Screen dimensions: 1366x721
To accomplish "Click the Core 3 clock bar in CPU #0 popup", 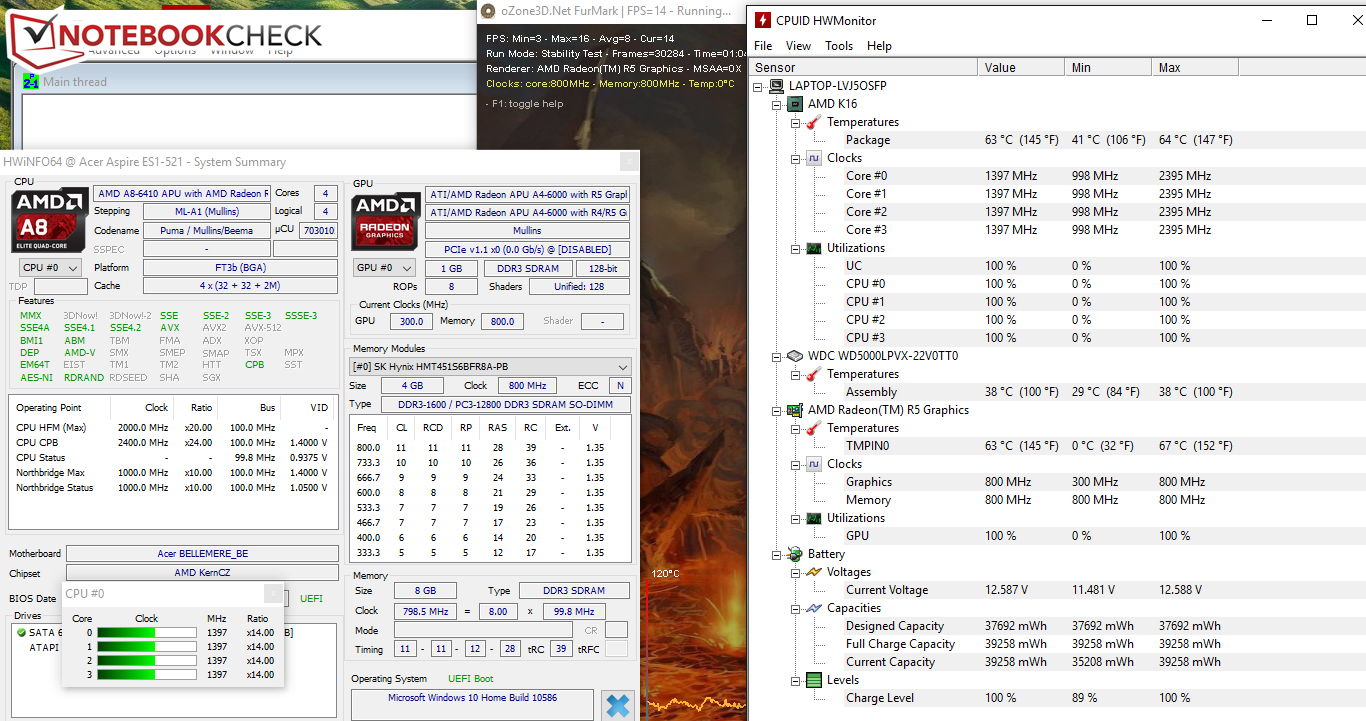I will tap(147, 675).
